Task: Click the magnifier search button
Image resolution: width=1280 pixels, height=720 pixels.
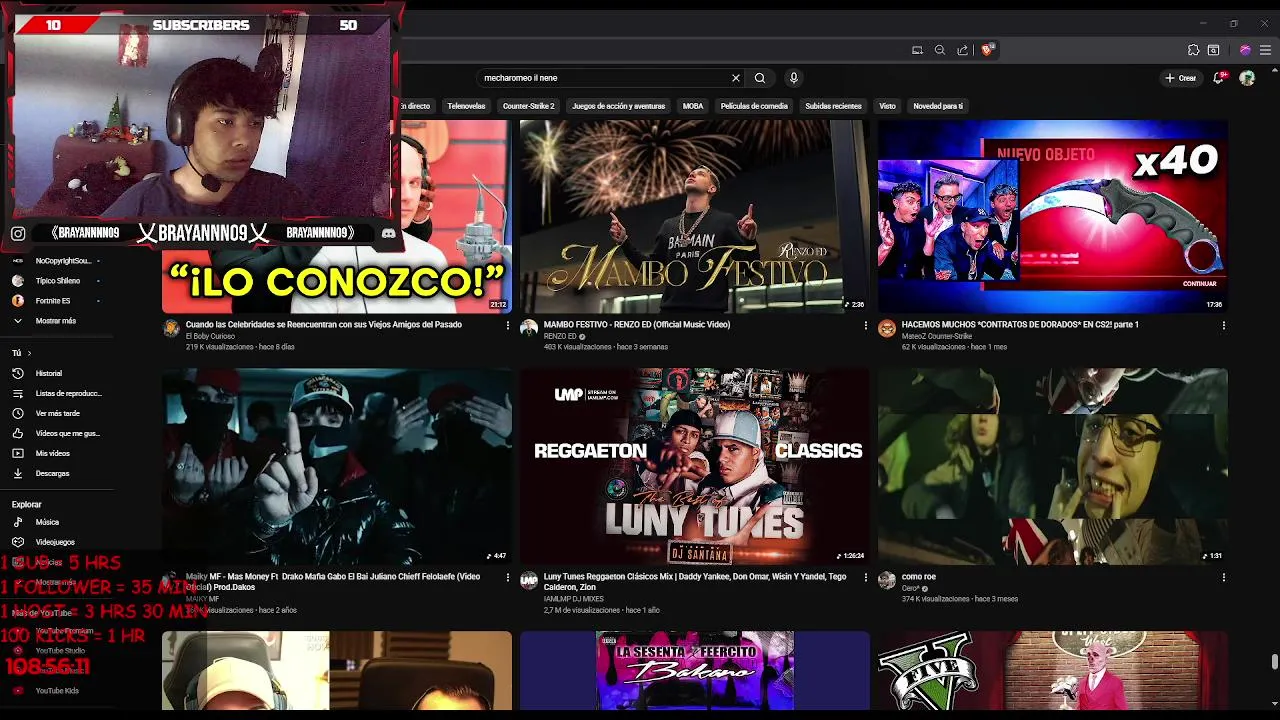Action: (x=760, y=78)
